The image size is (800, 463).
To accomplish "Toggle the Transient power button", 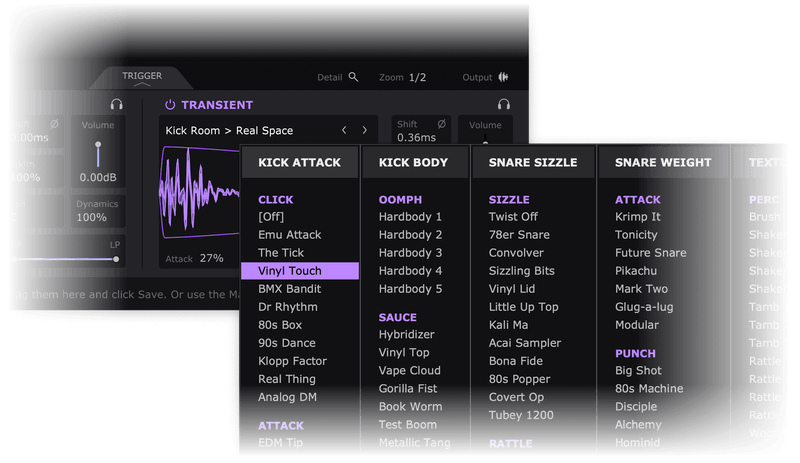I will [170, 105].
